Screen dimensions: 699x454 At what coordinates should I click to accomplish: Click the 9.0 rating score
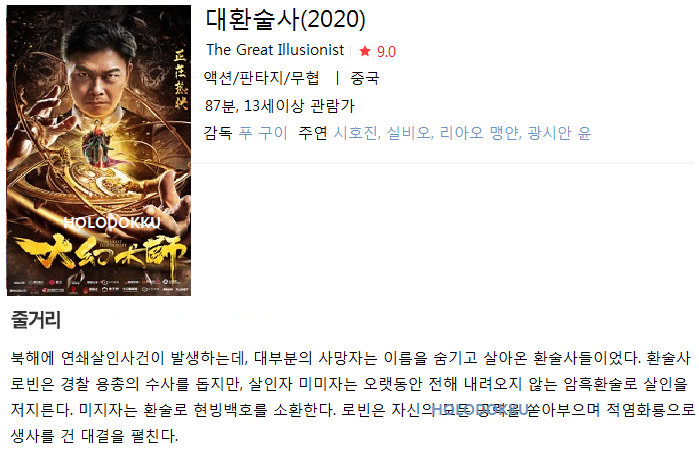pyautogui.click(x=386, y=52)
